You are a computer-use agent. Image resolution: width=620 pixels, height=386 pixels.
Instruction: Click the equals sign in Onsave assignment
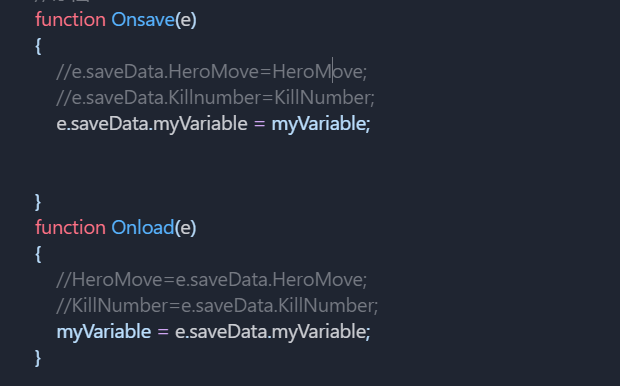(x=259, y=124)
